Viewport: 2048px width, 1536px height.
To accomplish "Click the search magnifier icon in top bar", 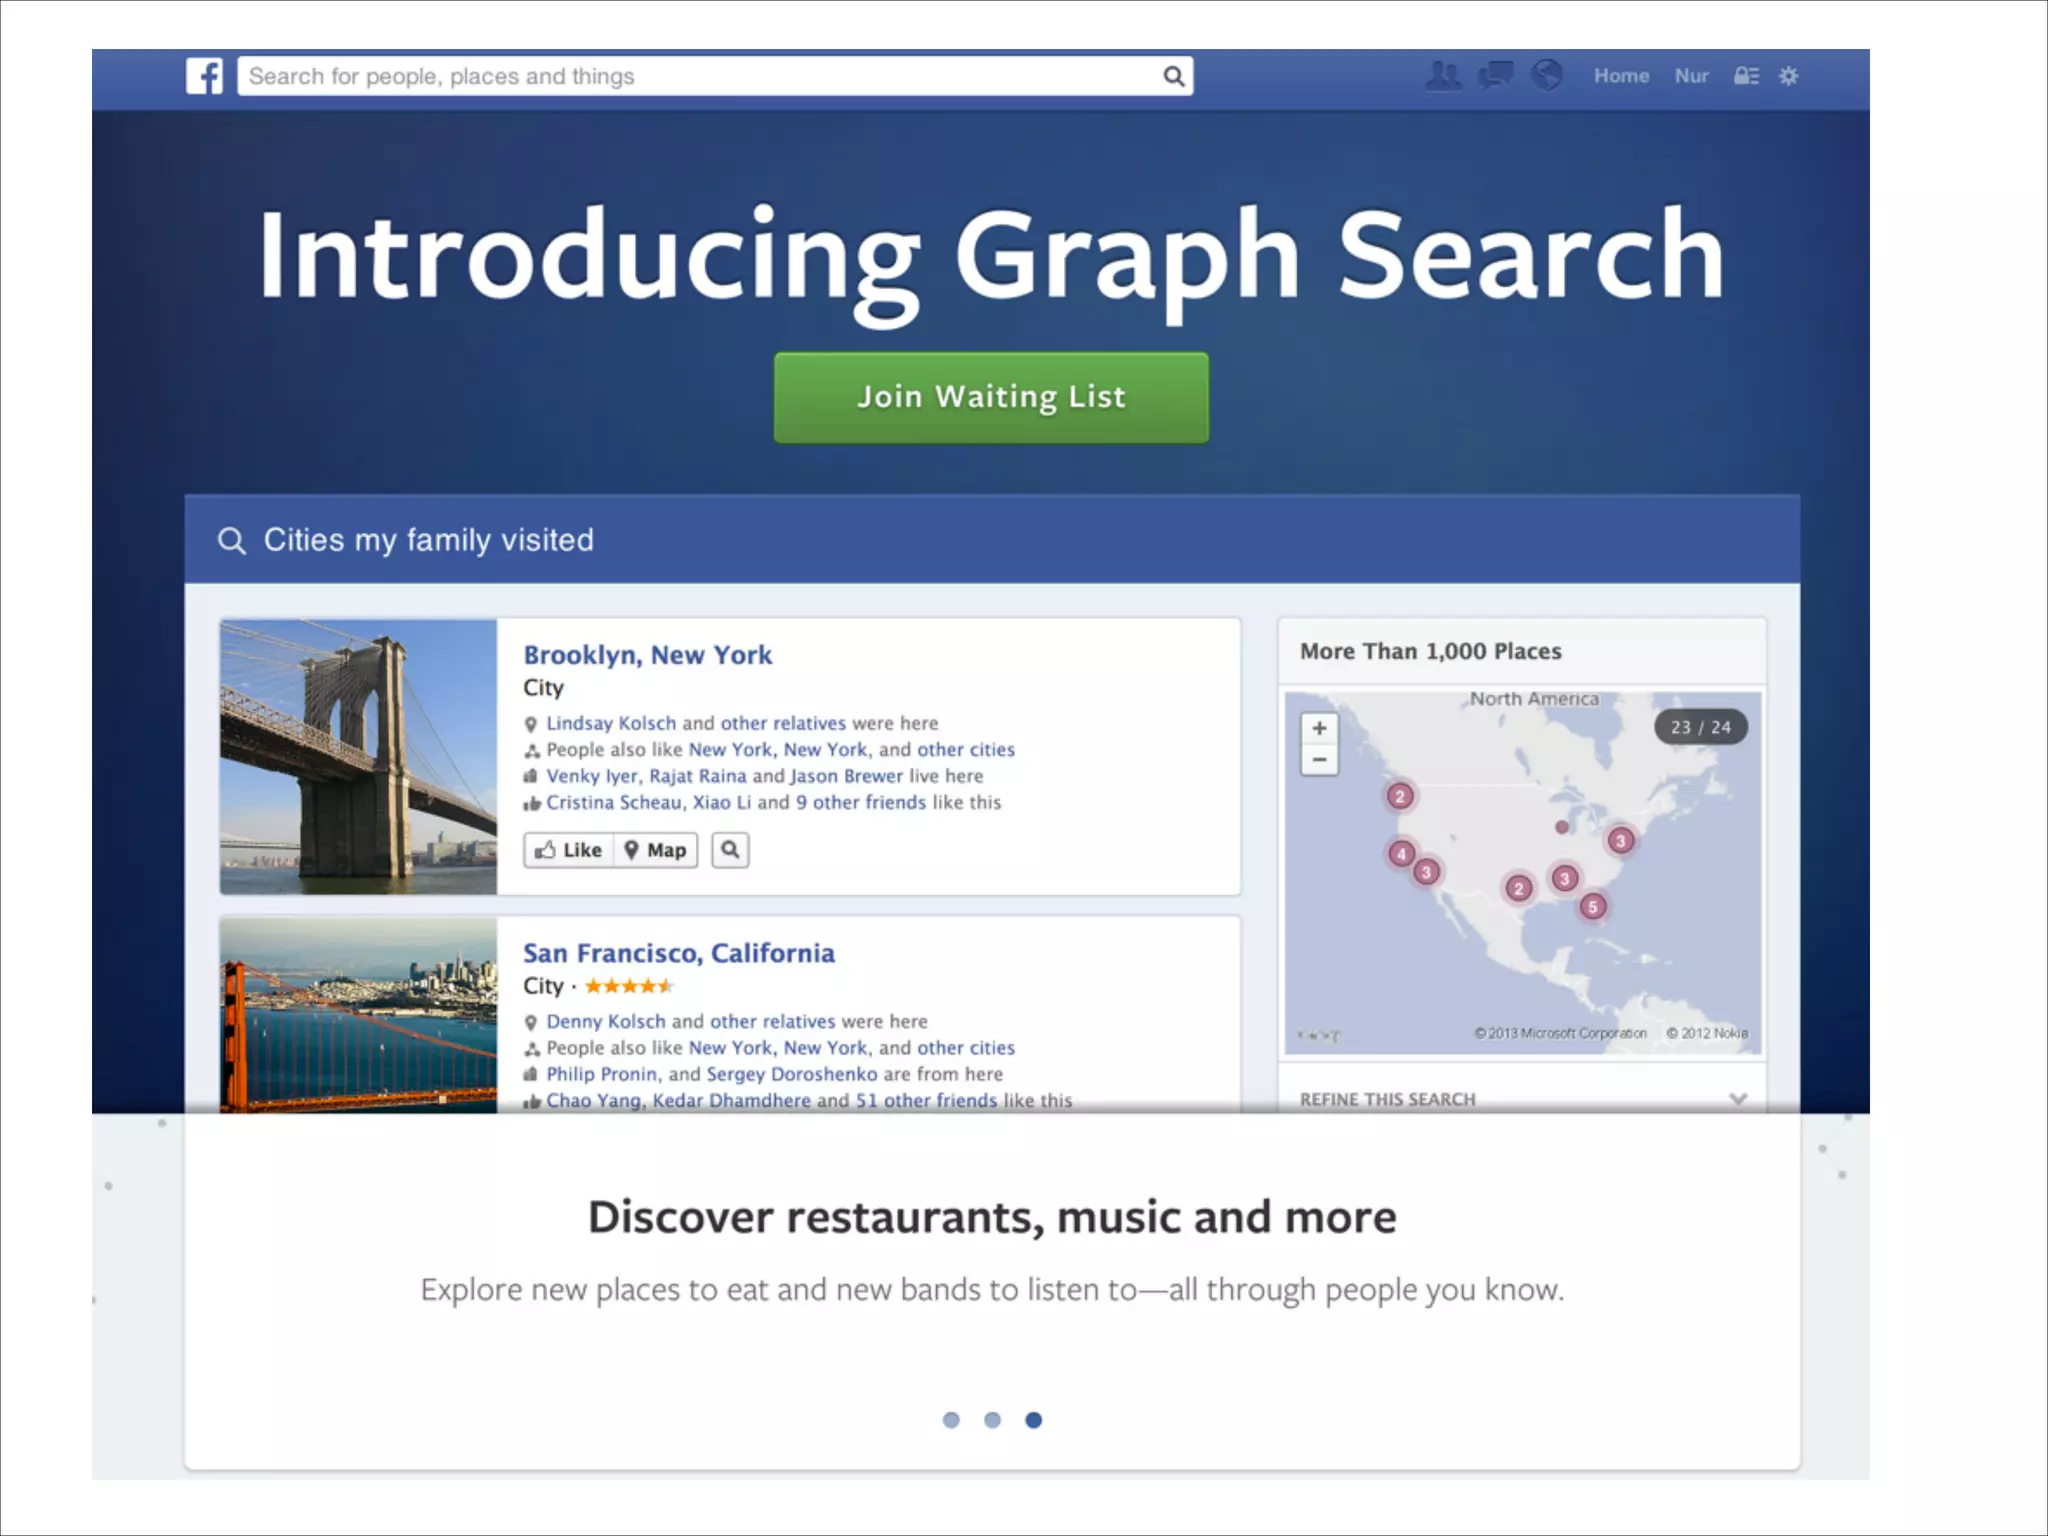I will [1173, 76].
